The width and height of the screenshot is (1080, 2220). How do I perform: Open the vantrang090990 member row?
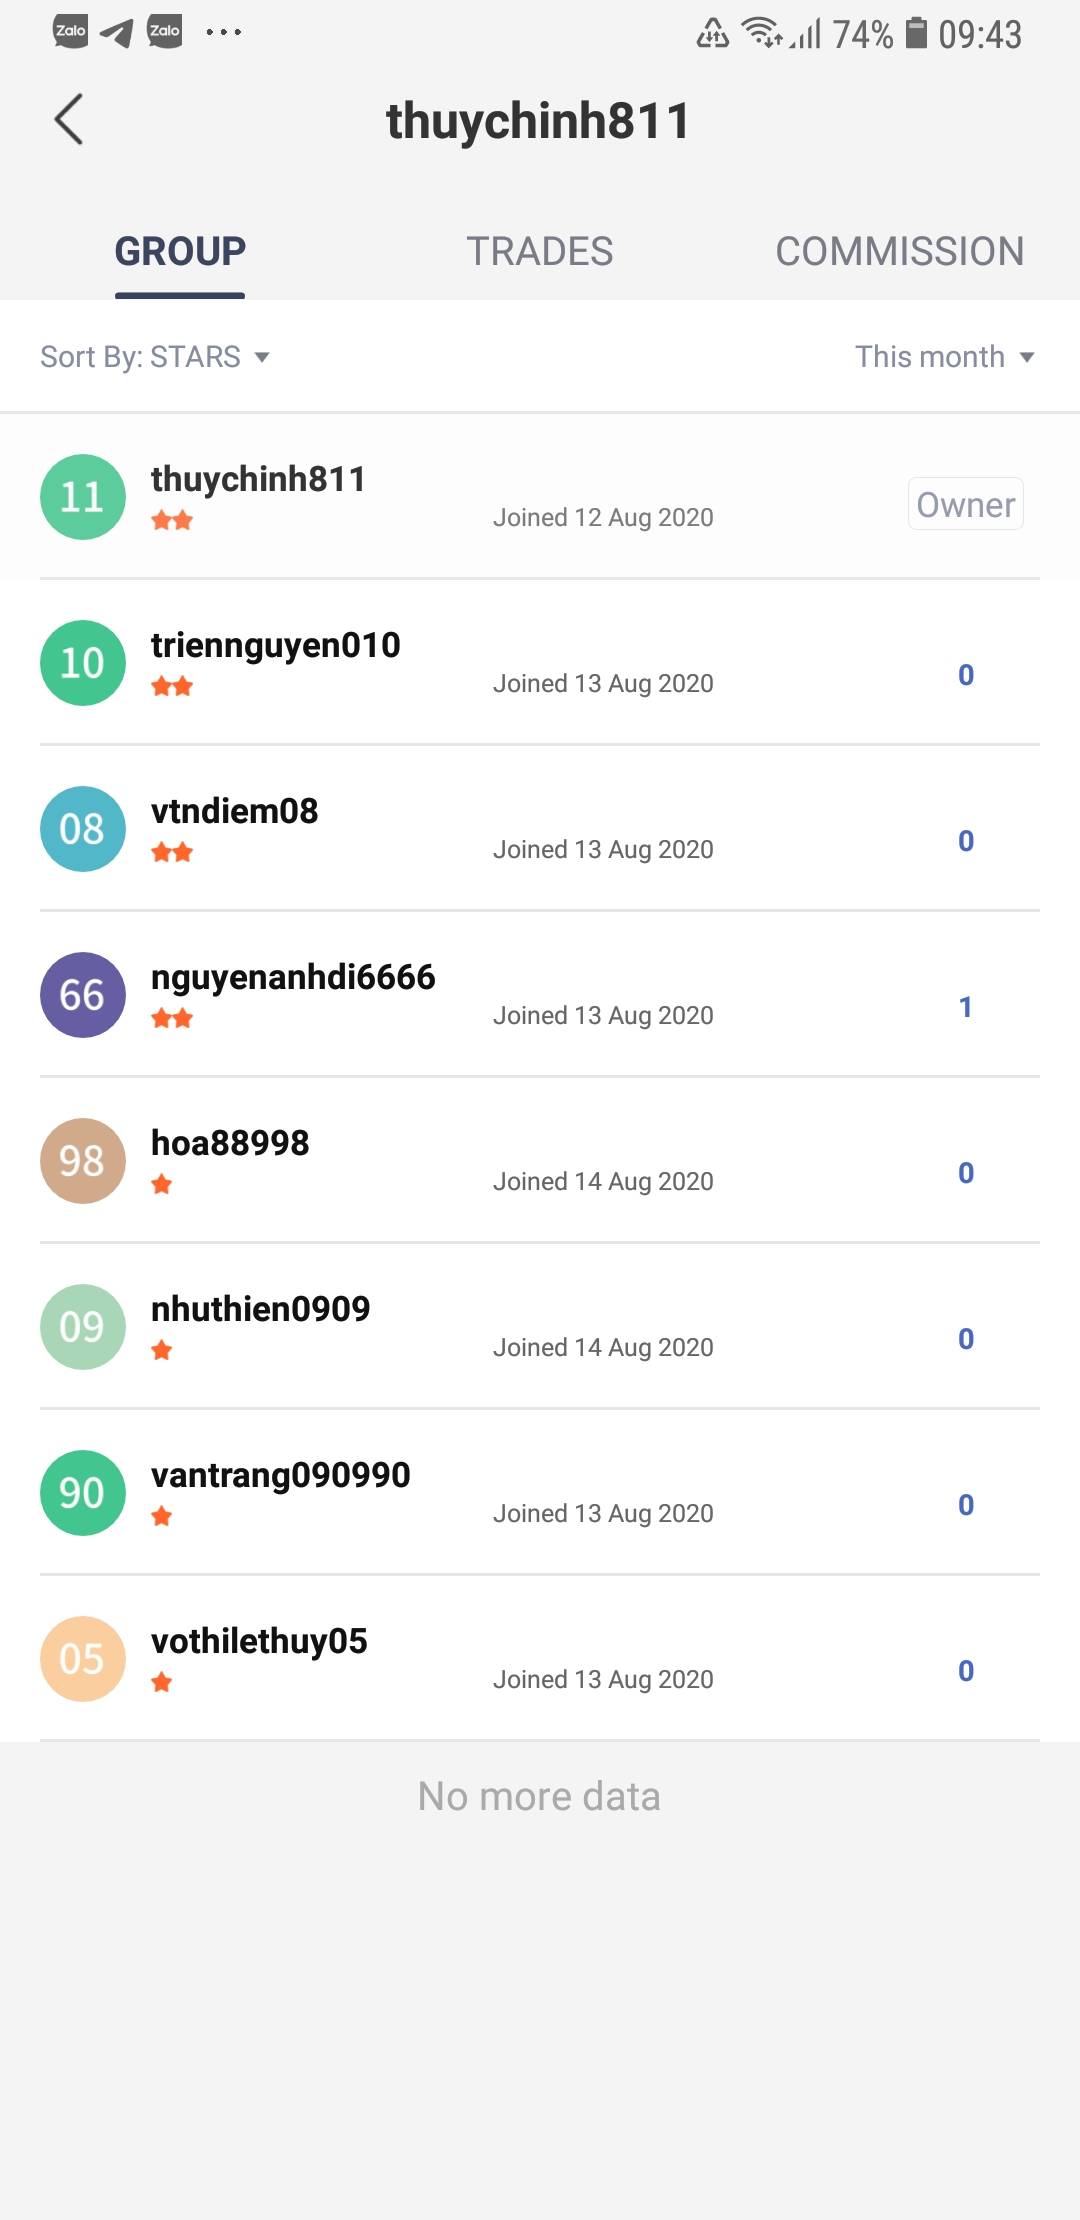(540, 1493)
